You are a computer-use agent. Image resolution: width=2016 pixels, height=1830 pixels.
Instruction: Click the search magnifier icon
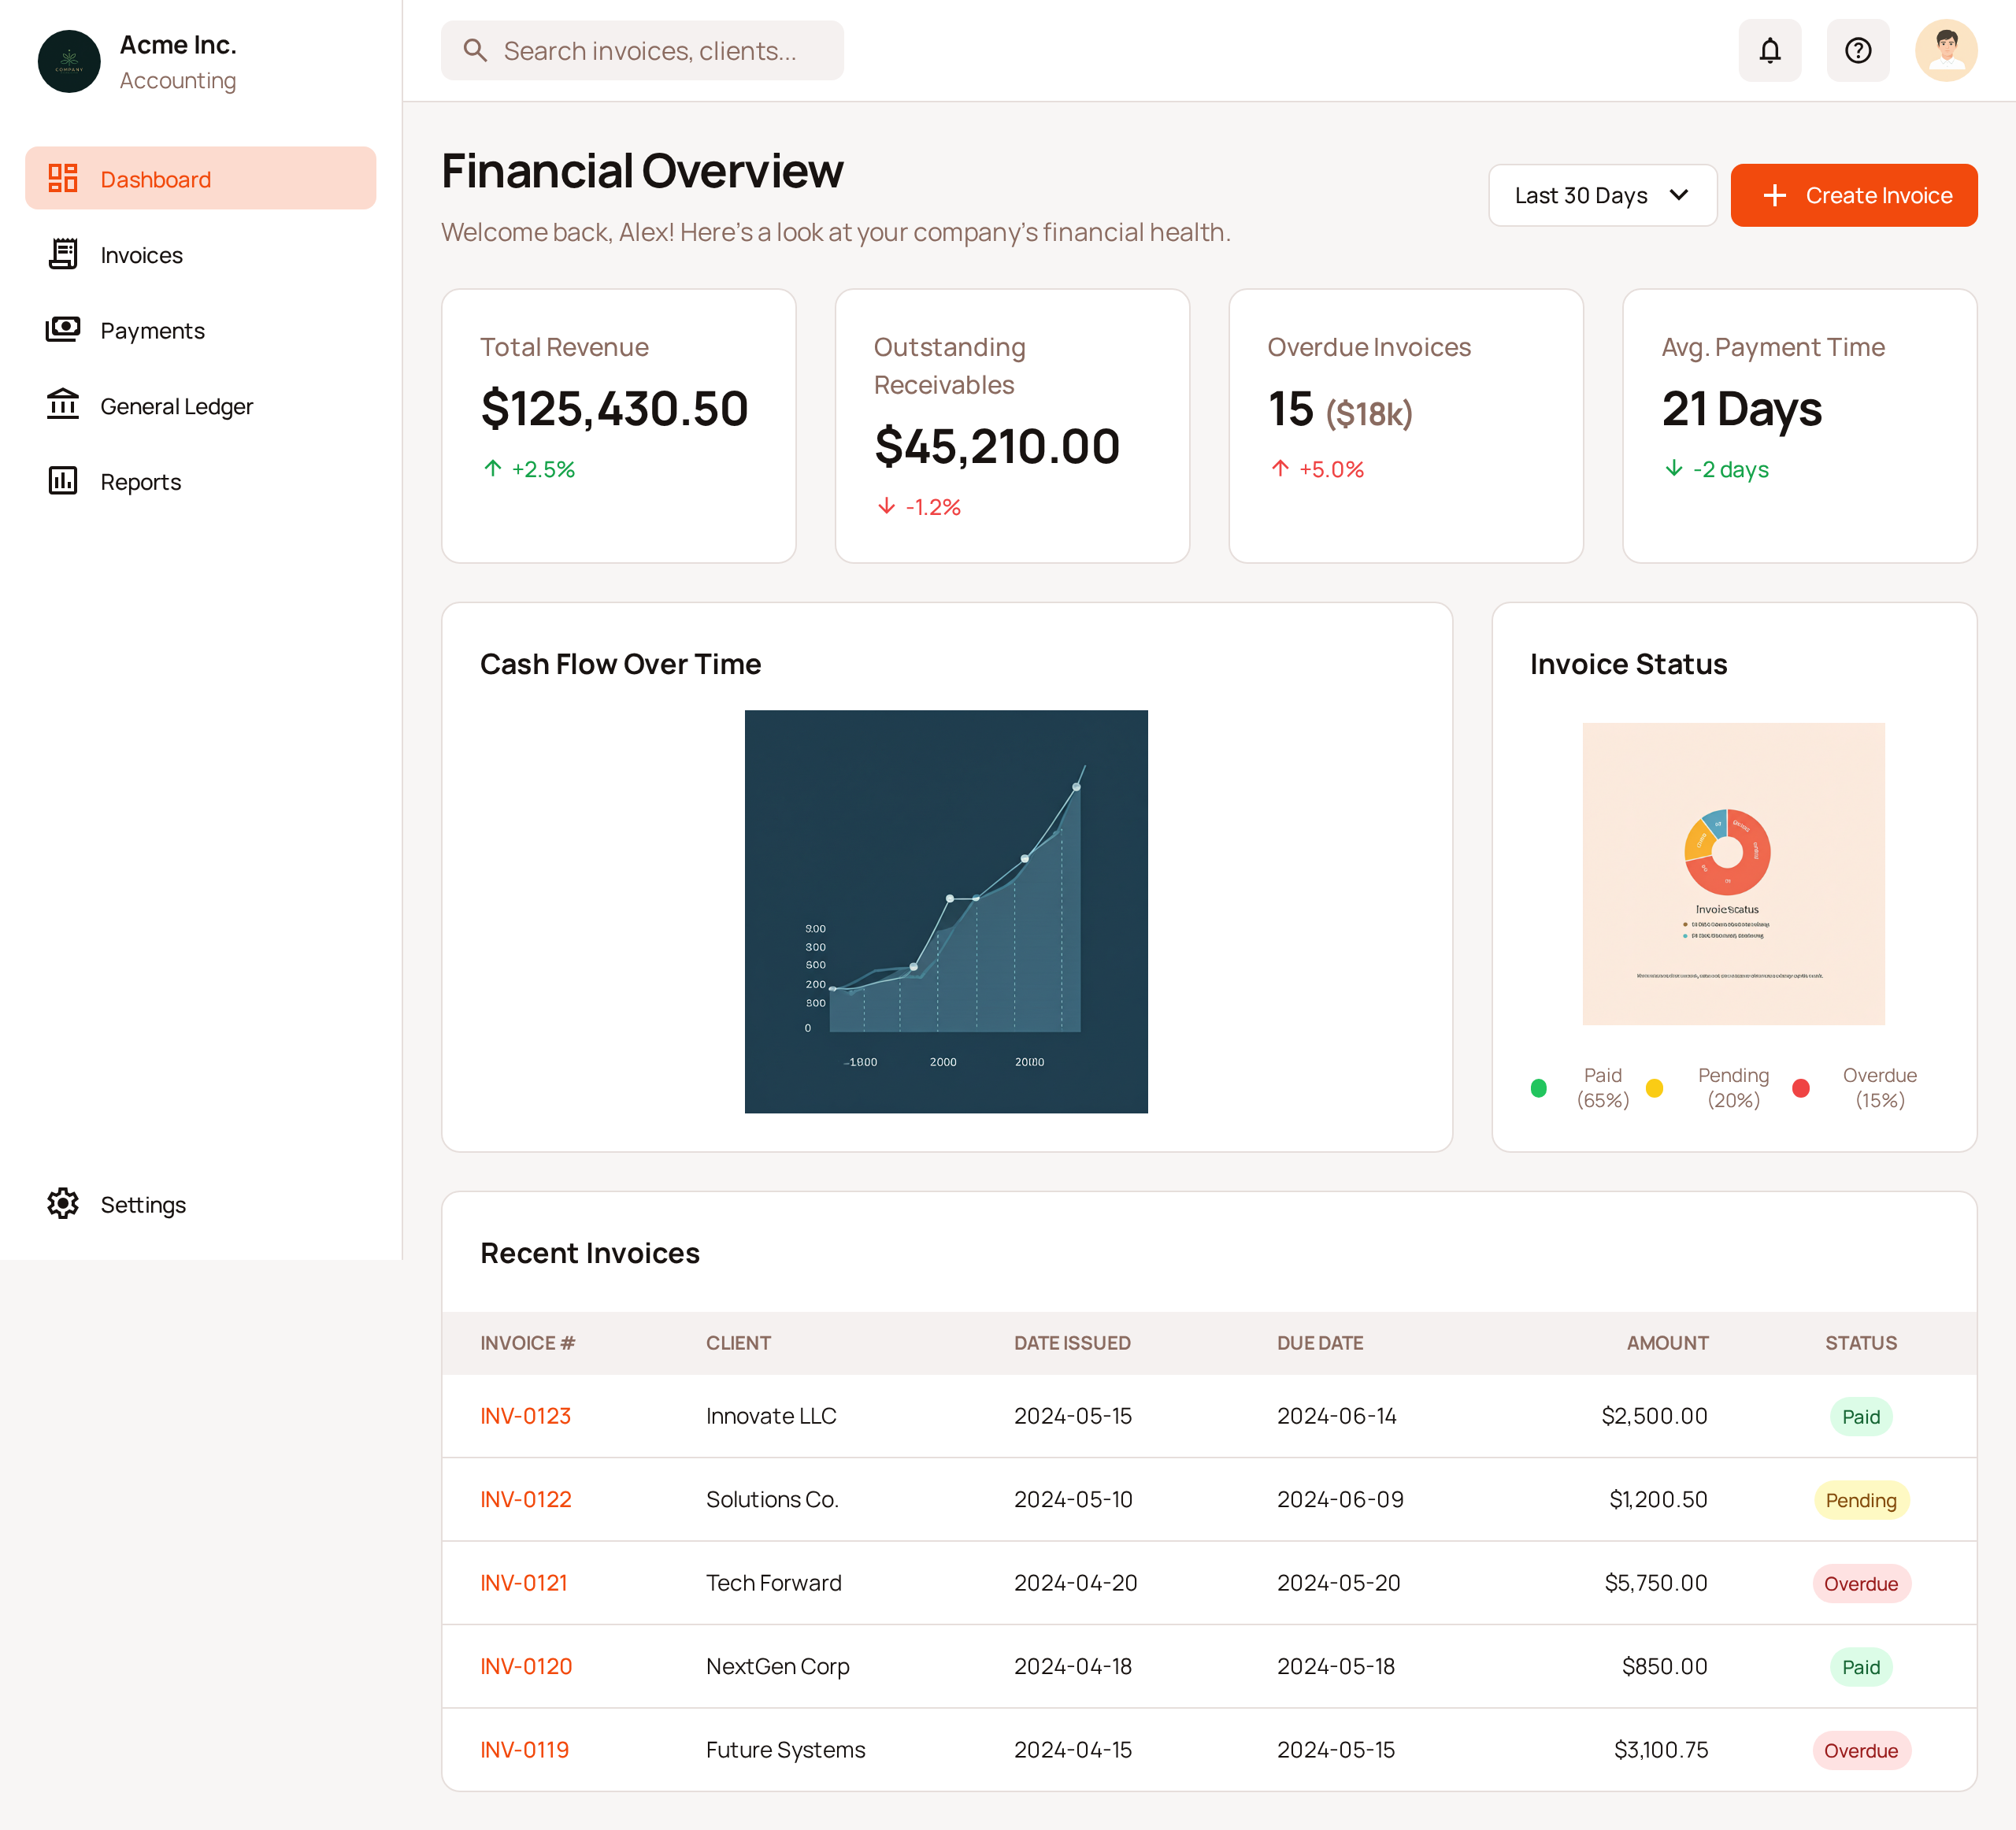(x=475, y=50)
